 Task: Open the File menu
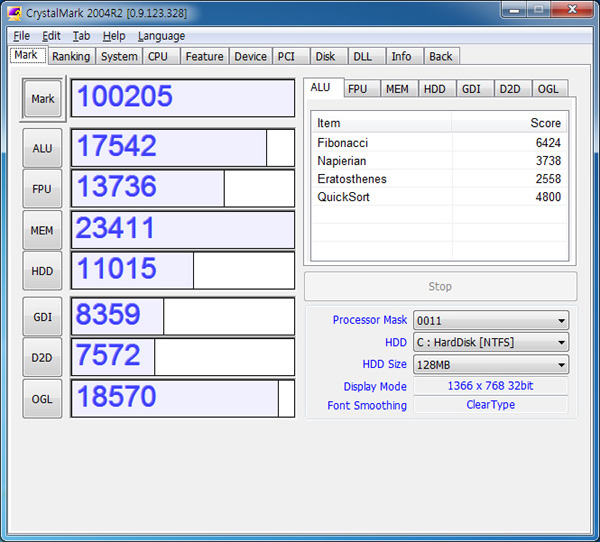tap(21, 36)
